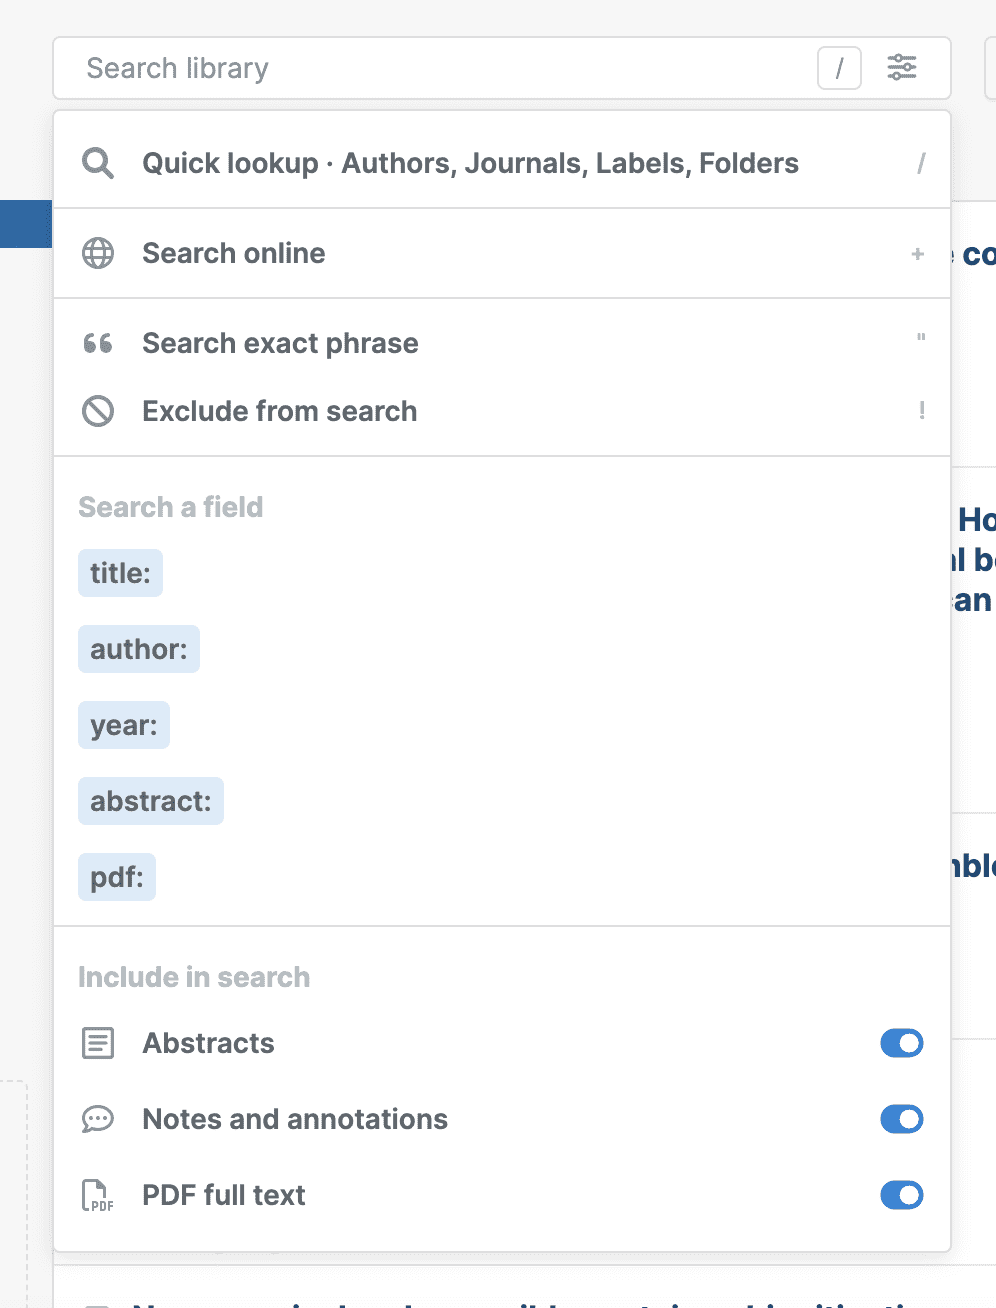Add the abstract: field filter
Screen dimensions: 996x1308
click(151, 801)
